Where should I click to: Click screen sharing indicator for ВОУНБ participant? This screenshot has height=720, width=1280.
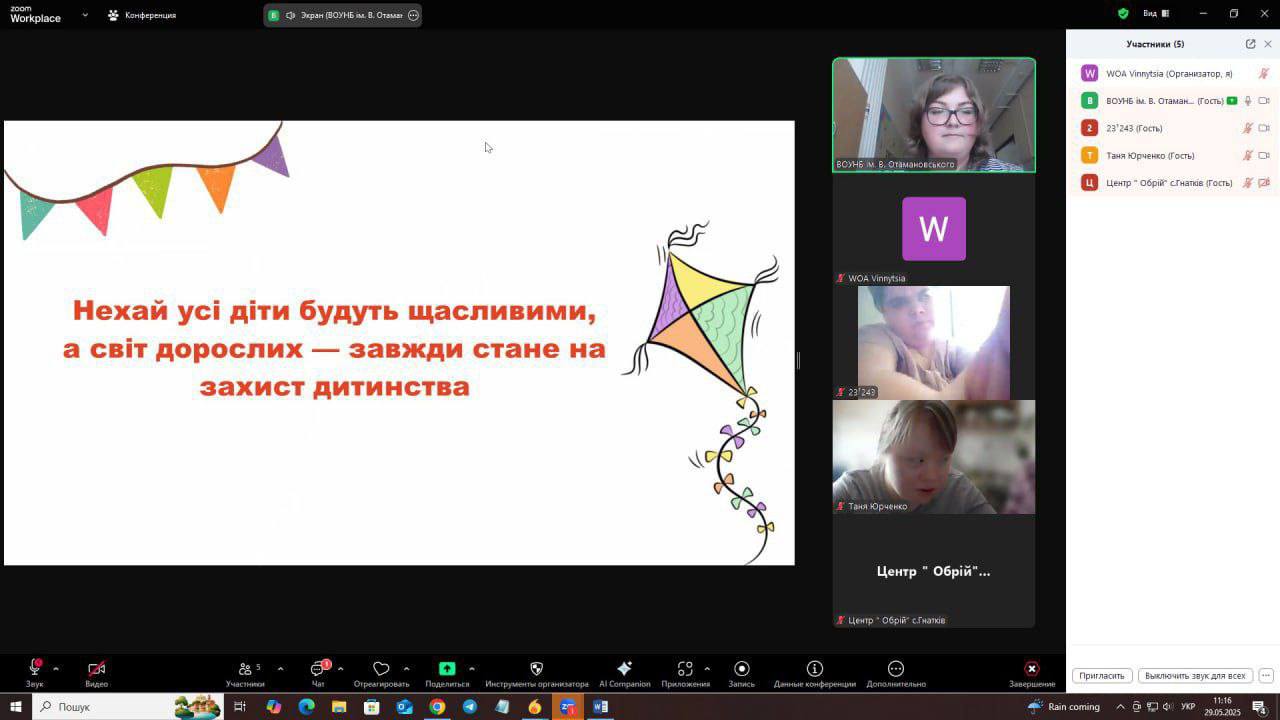1232,101
